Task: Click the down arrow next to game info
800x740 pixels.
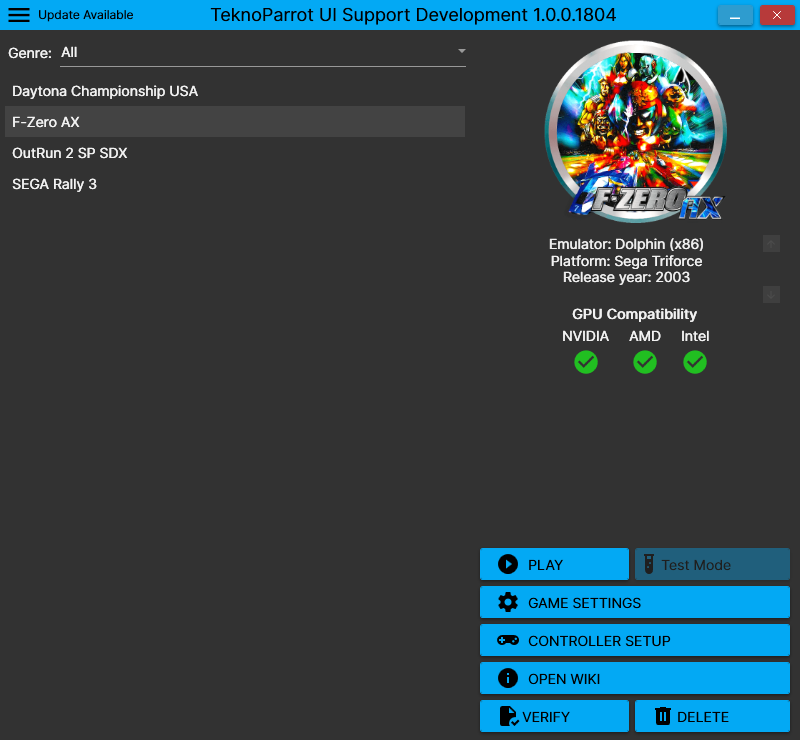Action: coord(771,294)
